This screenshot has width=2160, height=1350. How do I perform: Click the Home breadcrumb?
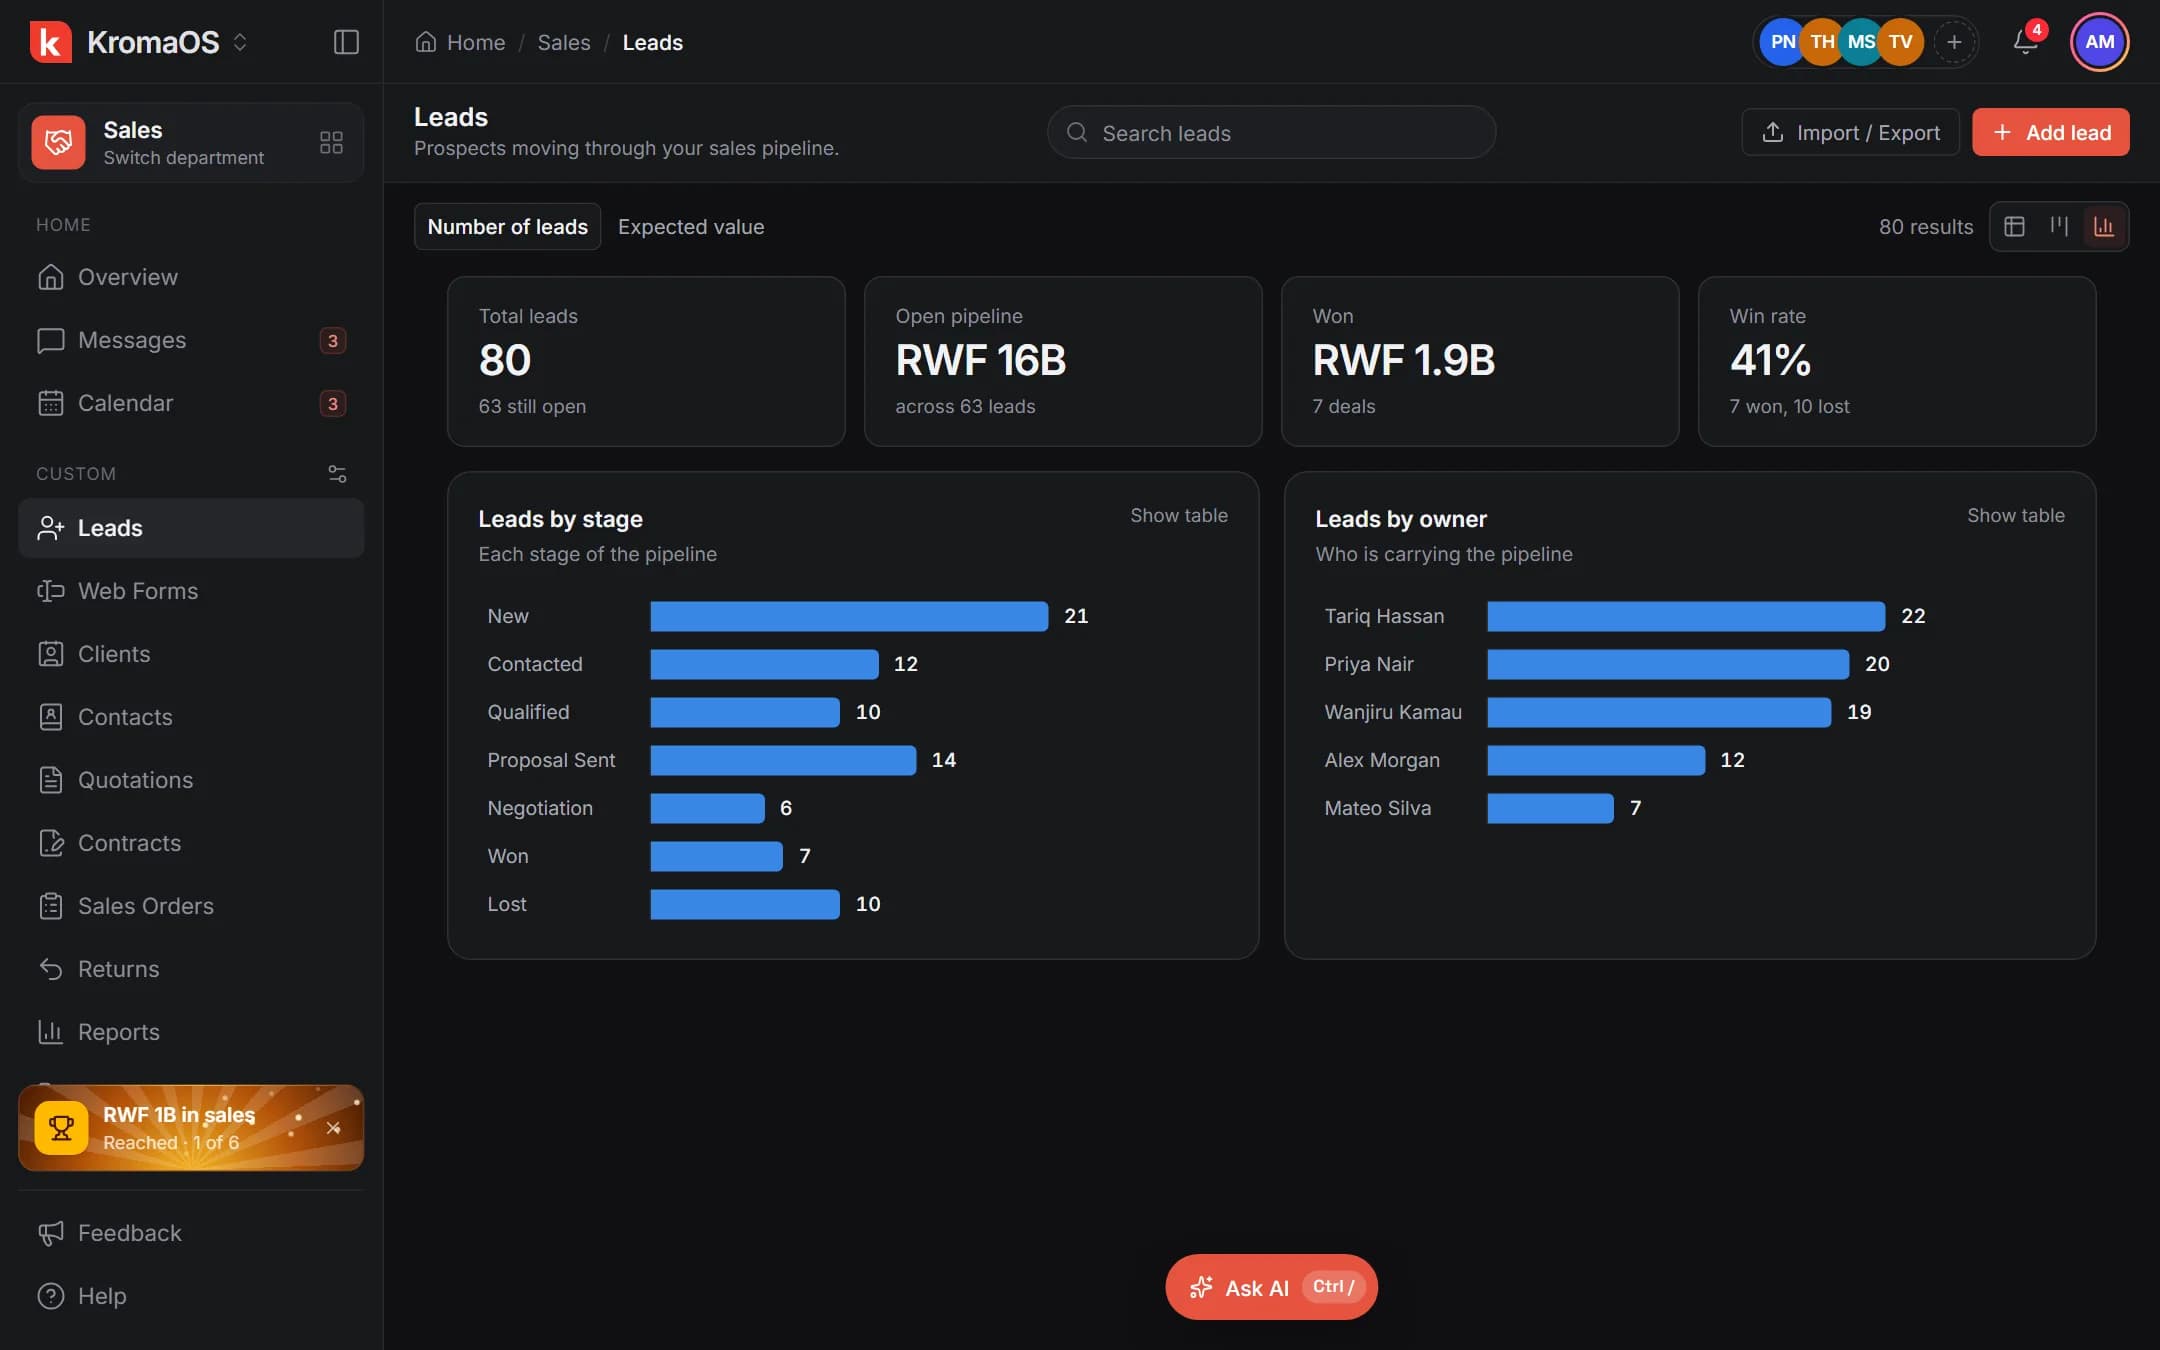[461, 42]
